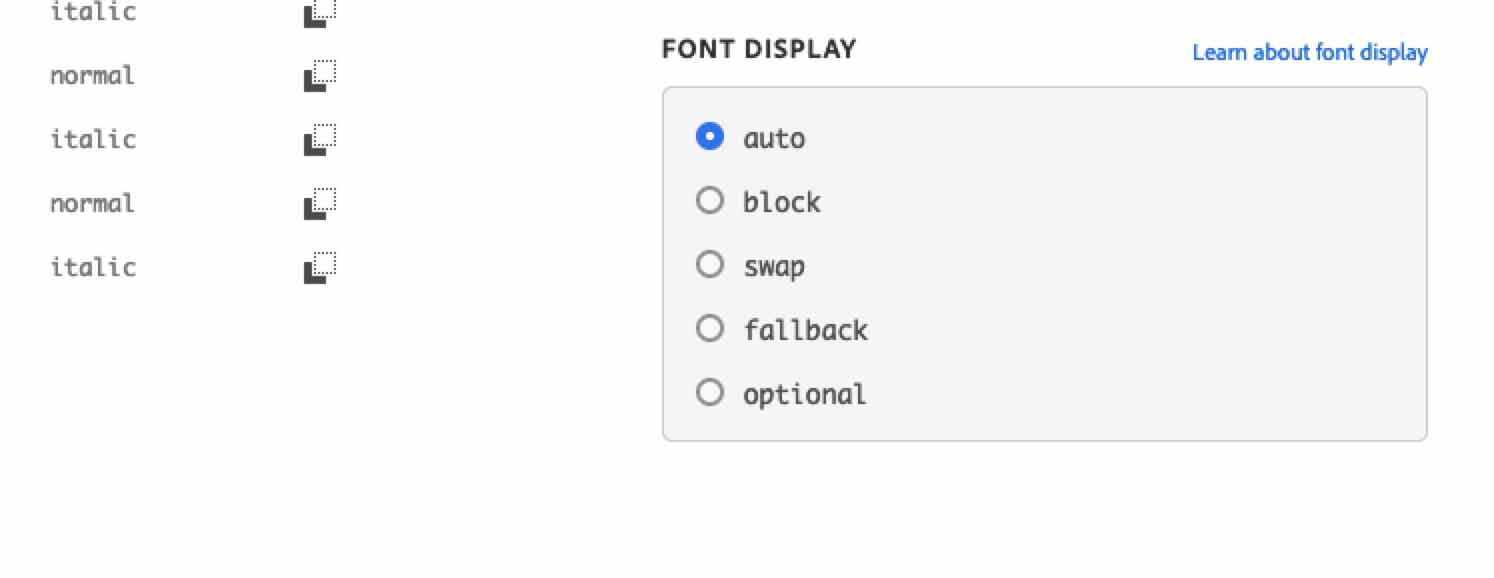1494x578 pixels.
Task: Select the auto font display option
Action: [710, 137]
